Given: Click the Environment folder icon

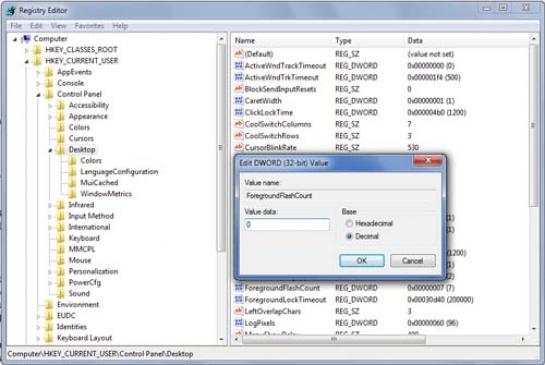Looking at the screenshot, I should (x=49, y=305).
